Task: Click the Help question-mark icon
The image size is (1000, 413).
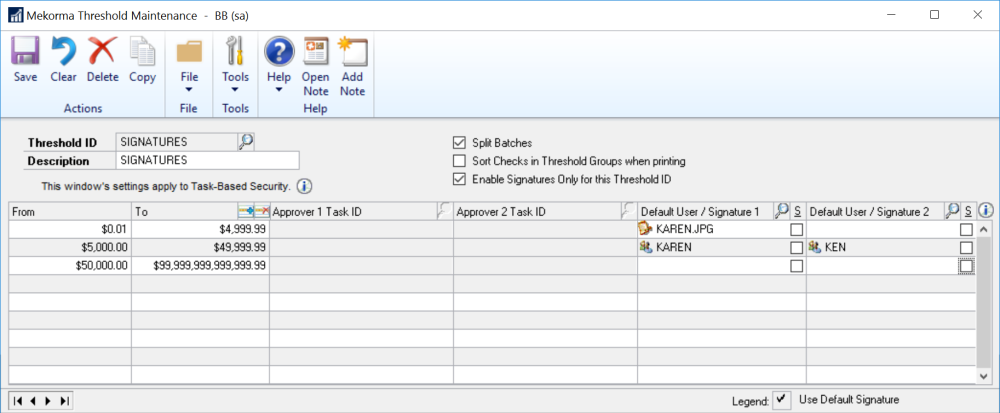Action: click(279, 51)
